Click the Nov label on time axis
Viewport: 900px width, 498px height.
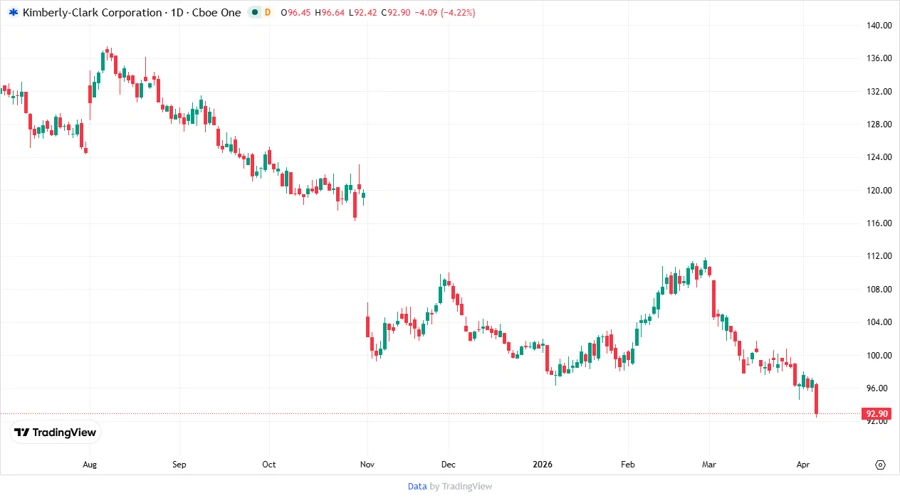[x=367, y=464]
